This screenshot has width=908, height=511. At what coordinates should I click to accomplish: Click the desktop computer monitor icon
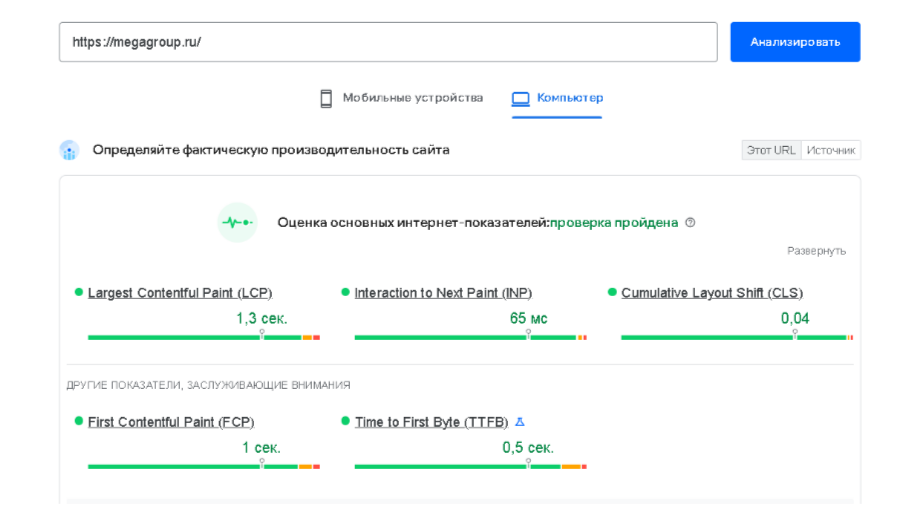pyautogui.click(x=520, y=98)
